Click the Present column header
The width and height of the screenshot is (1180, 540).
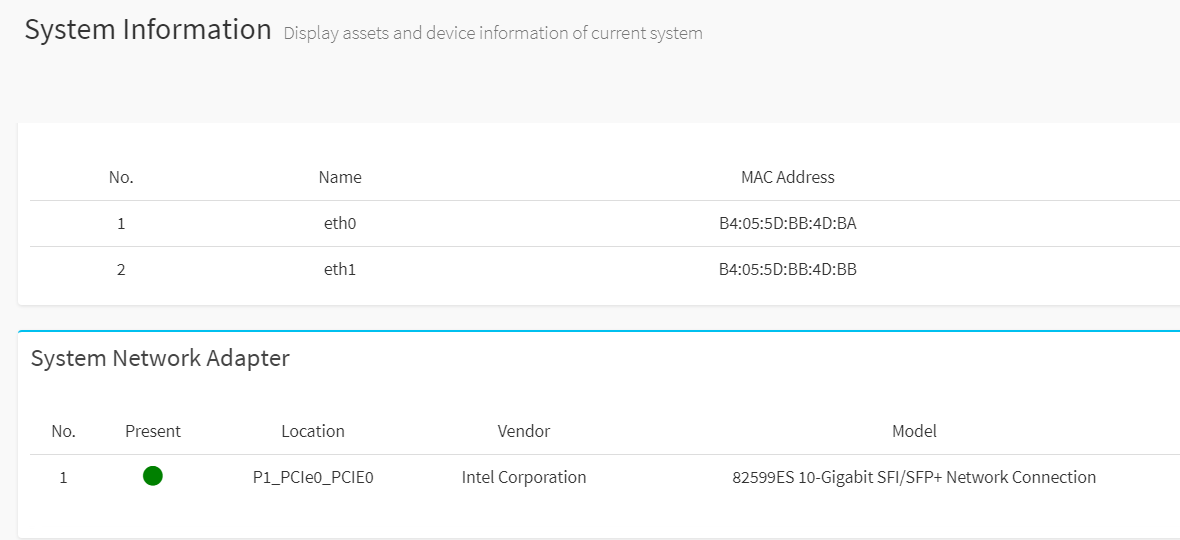(x=153, y=432)
